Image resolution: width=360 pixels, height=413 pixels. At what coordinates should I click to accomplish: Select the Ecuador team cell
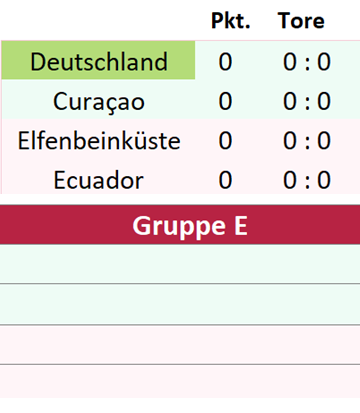[x=98, y=177]
